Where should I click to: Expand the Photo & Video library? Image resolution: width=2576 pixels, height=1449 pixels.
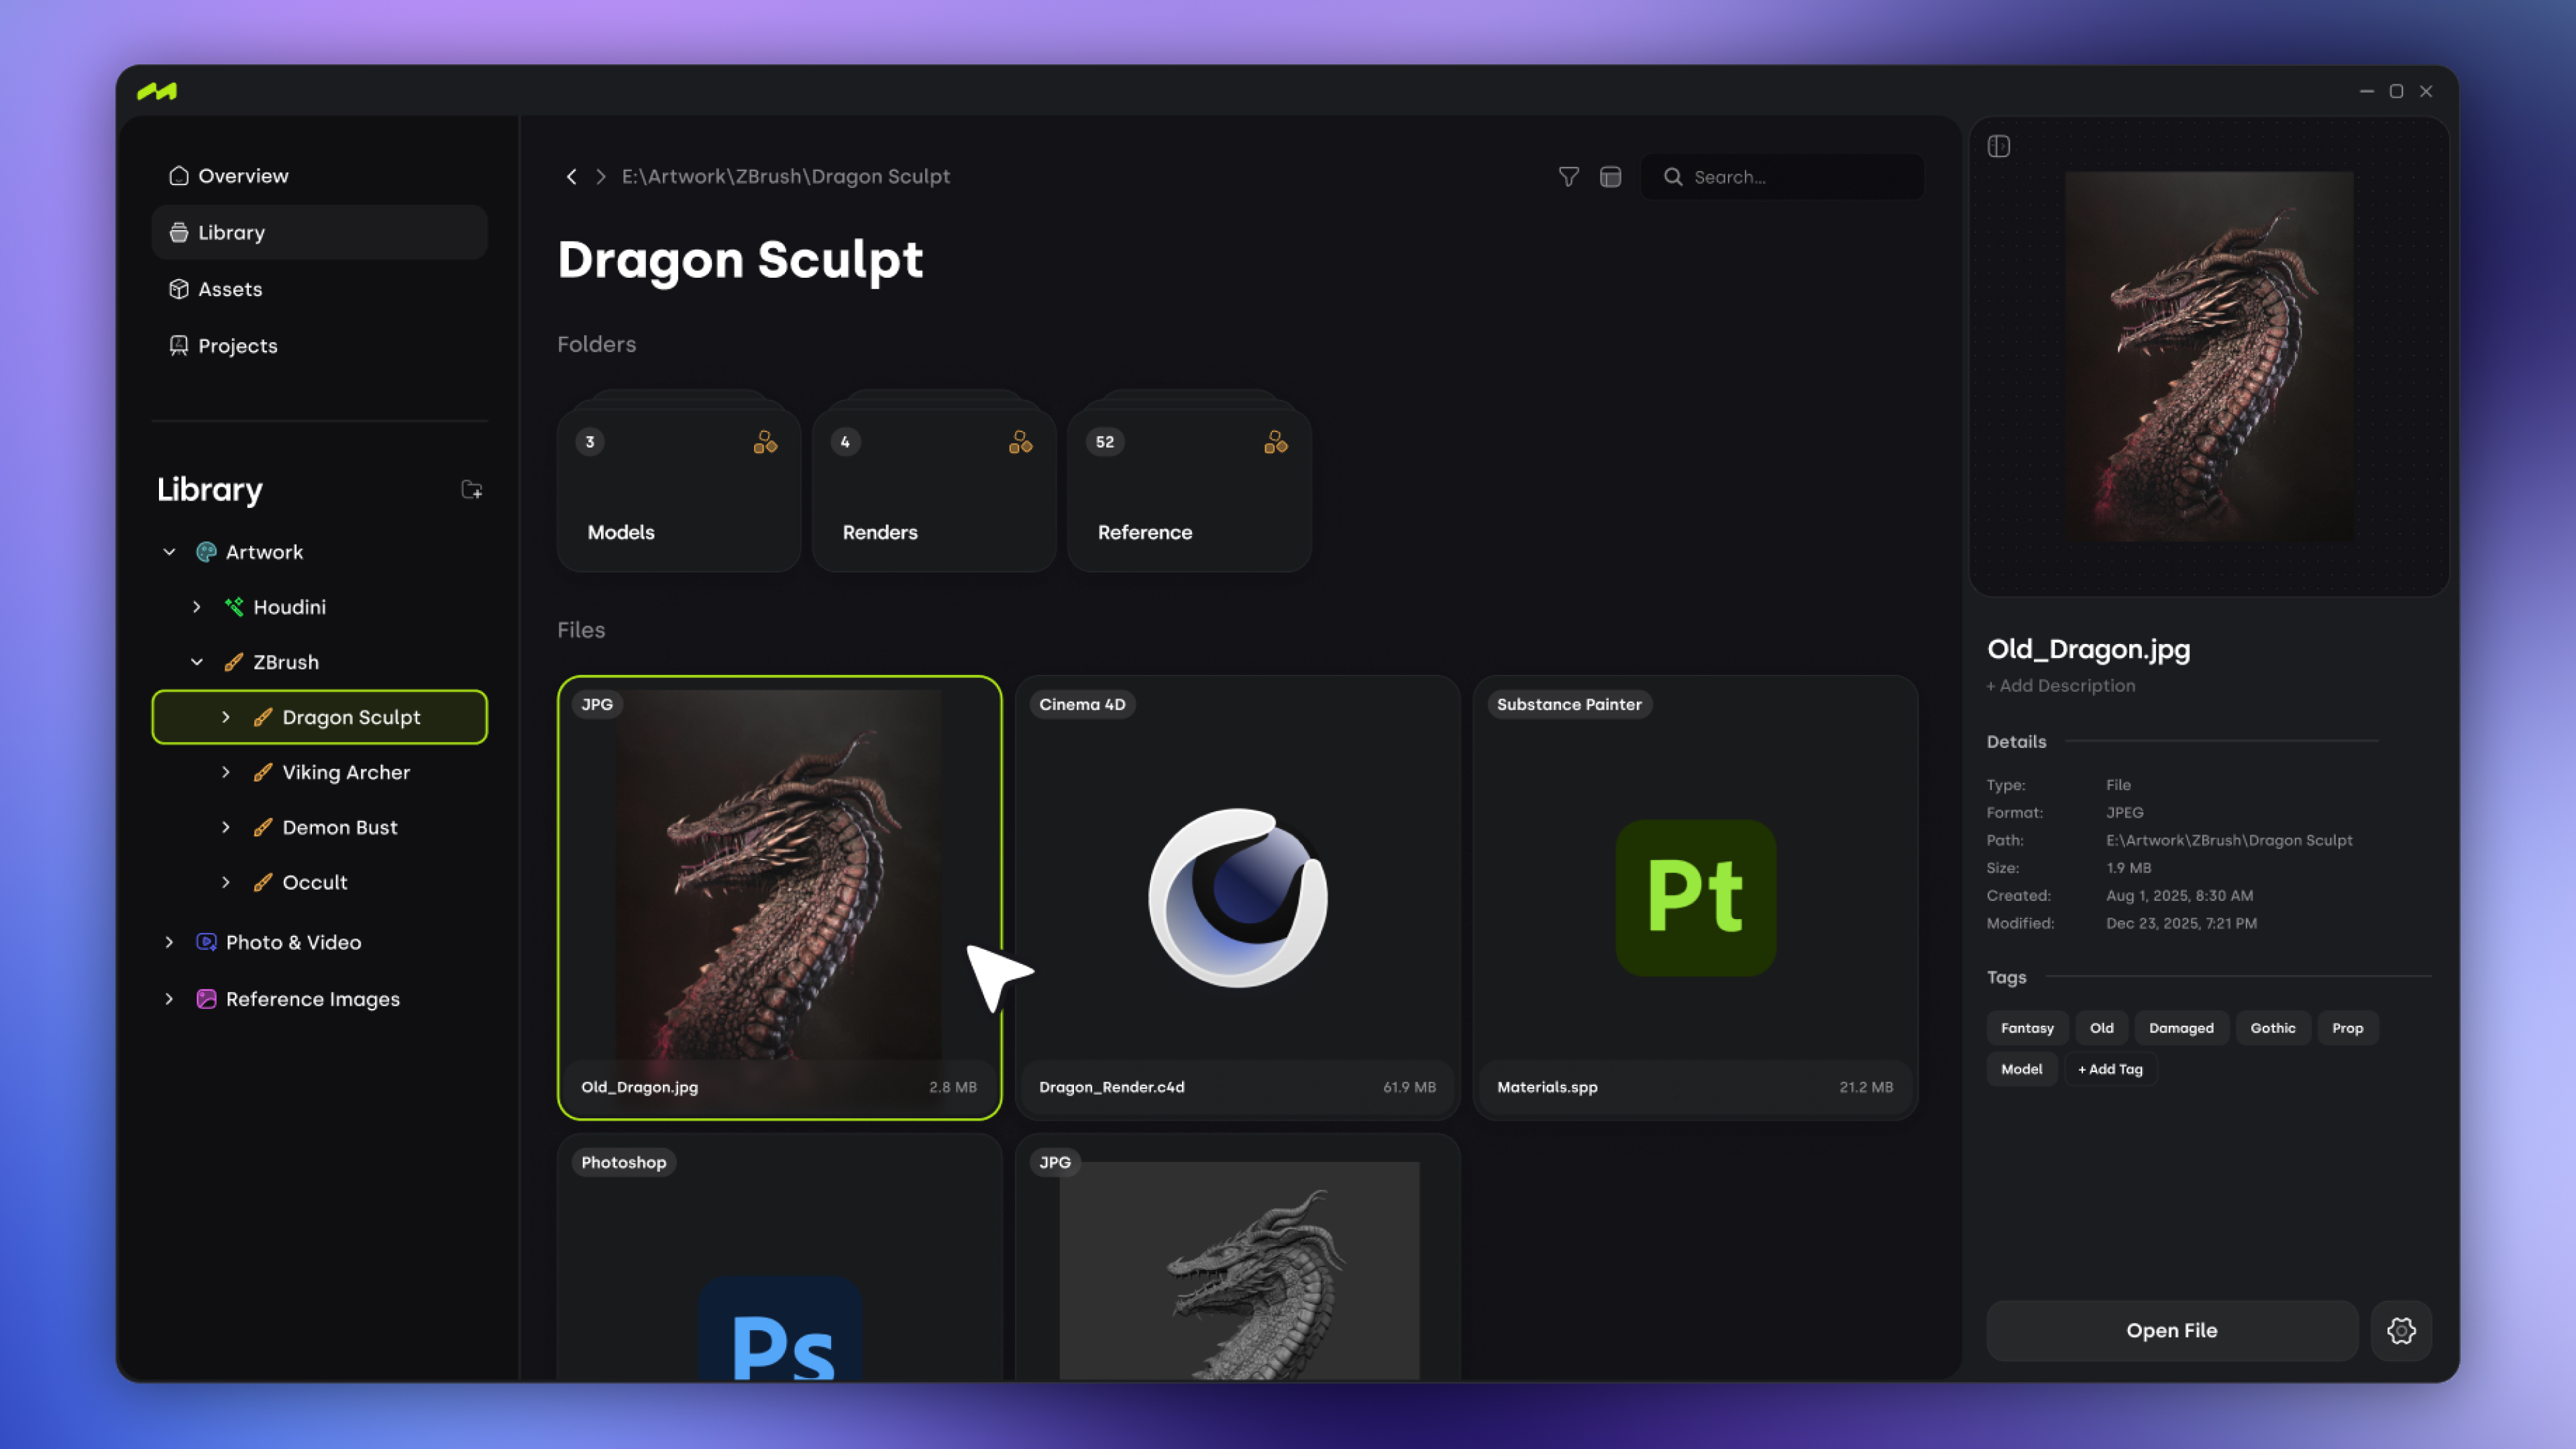coord(169,942)
